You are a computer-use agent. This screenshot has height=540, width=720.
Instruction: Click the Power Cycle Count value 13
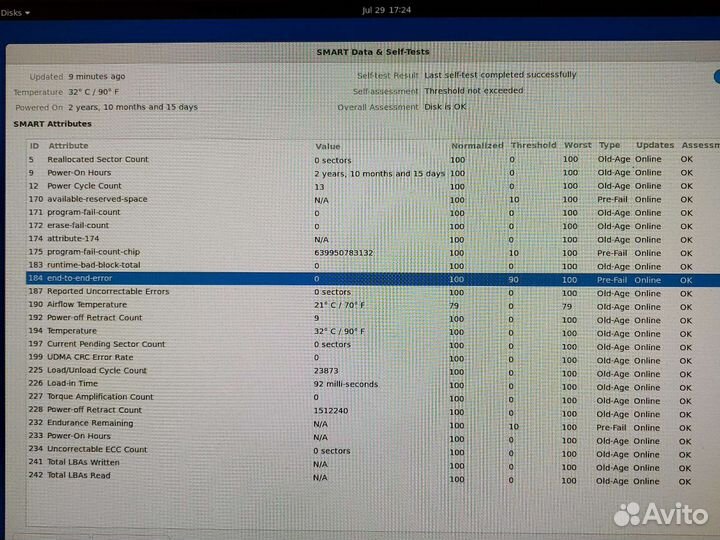[319, 187]
